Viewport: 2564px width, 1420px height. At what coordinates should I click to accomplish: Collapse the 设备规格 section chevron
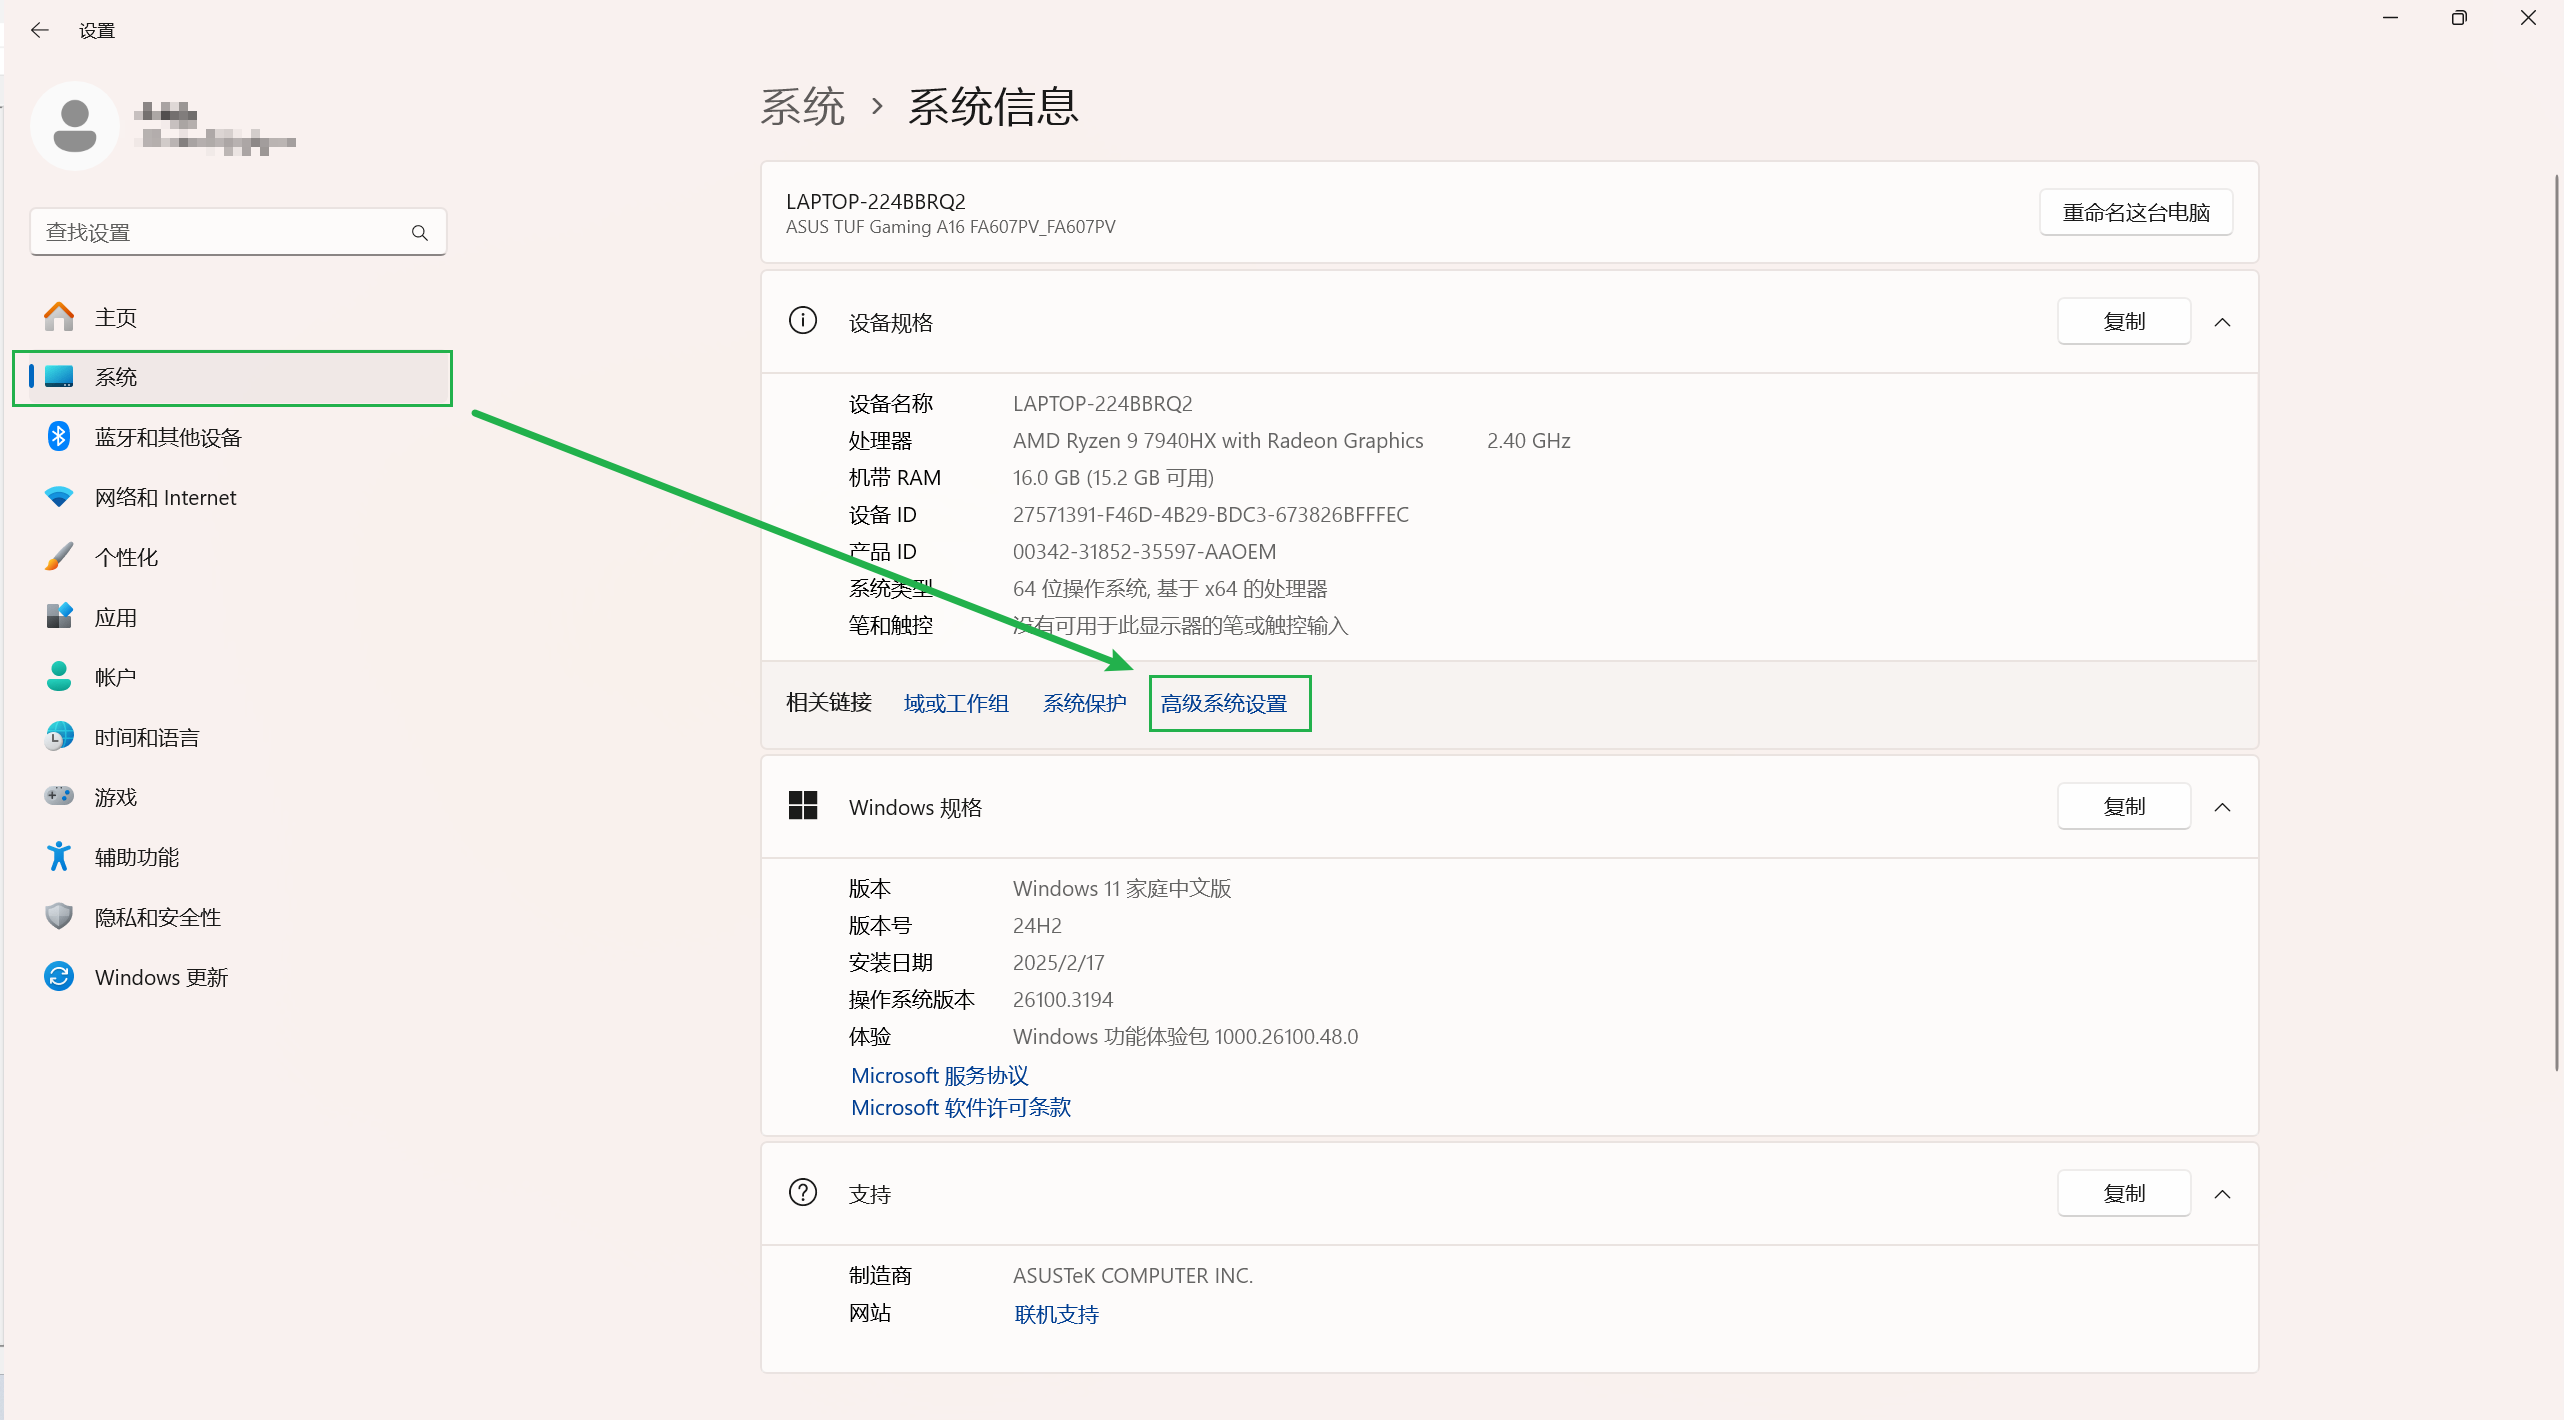[2222, 322]
